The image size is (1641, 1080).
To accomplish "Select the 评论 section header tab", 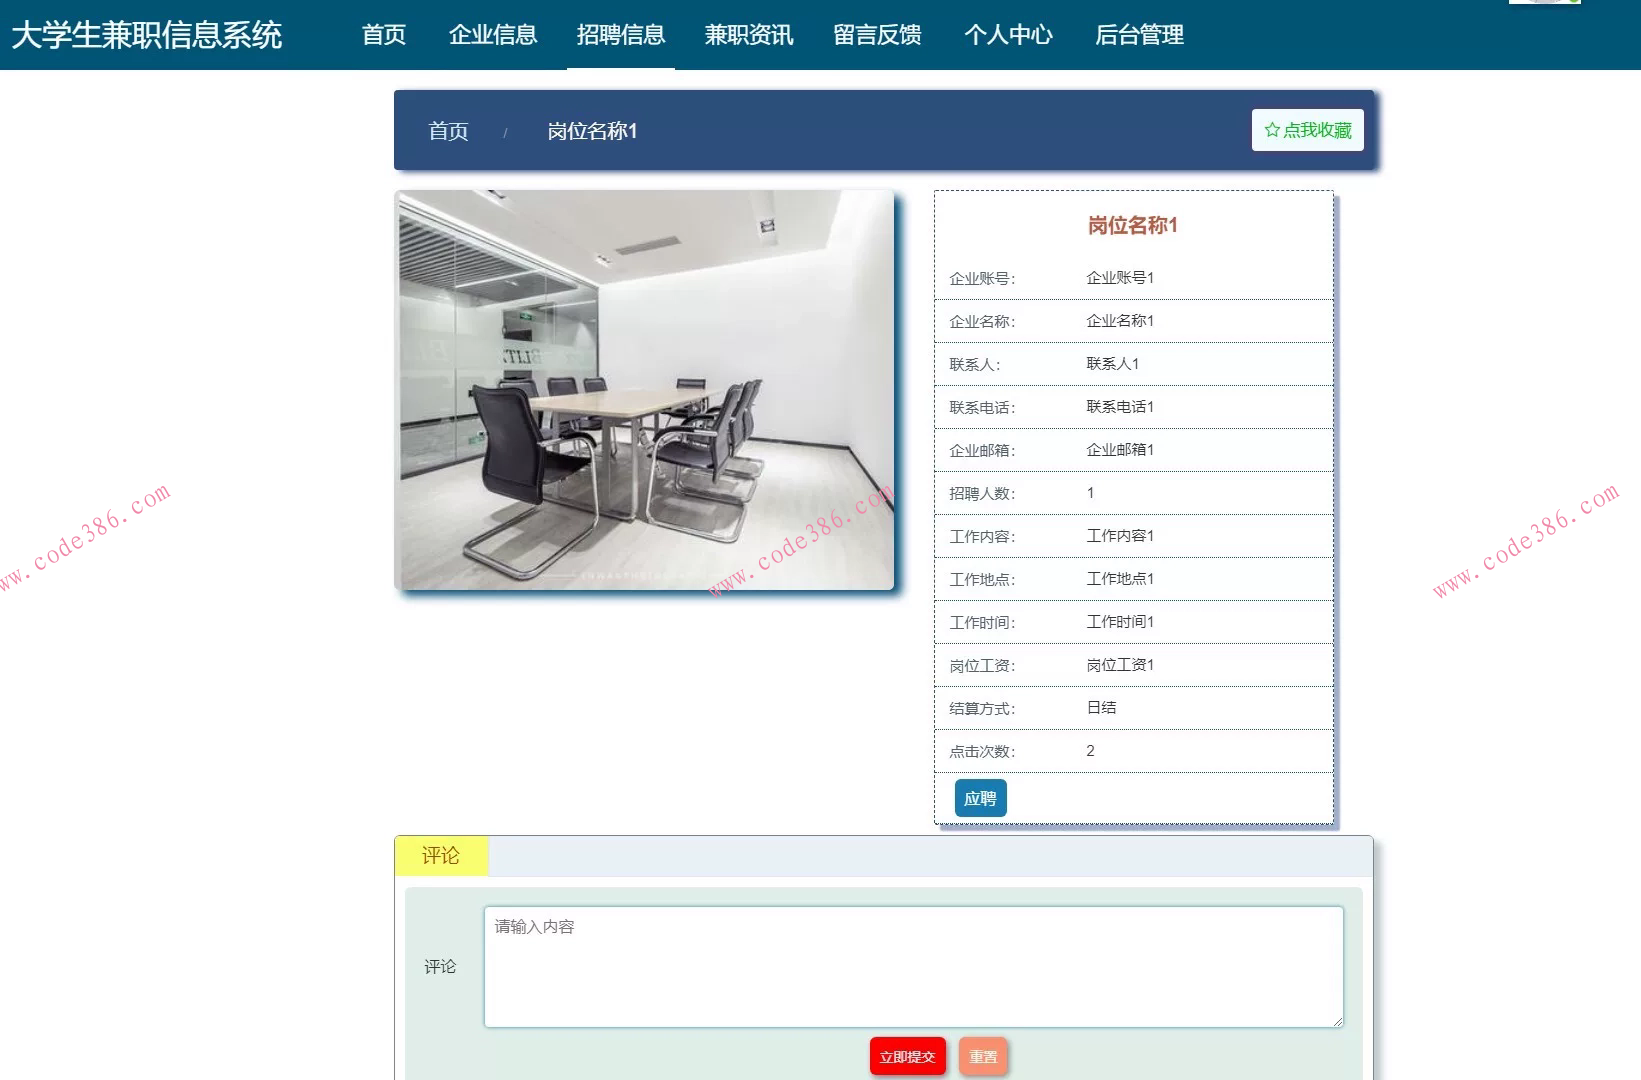I will tap(441, 855).
